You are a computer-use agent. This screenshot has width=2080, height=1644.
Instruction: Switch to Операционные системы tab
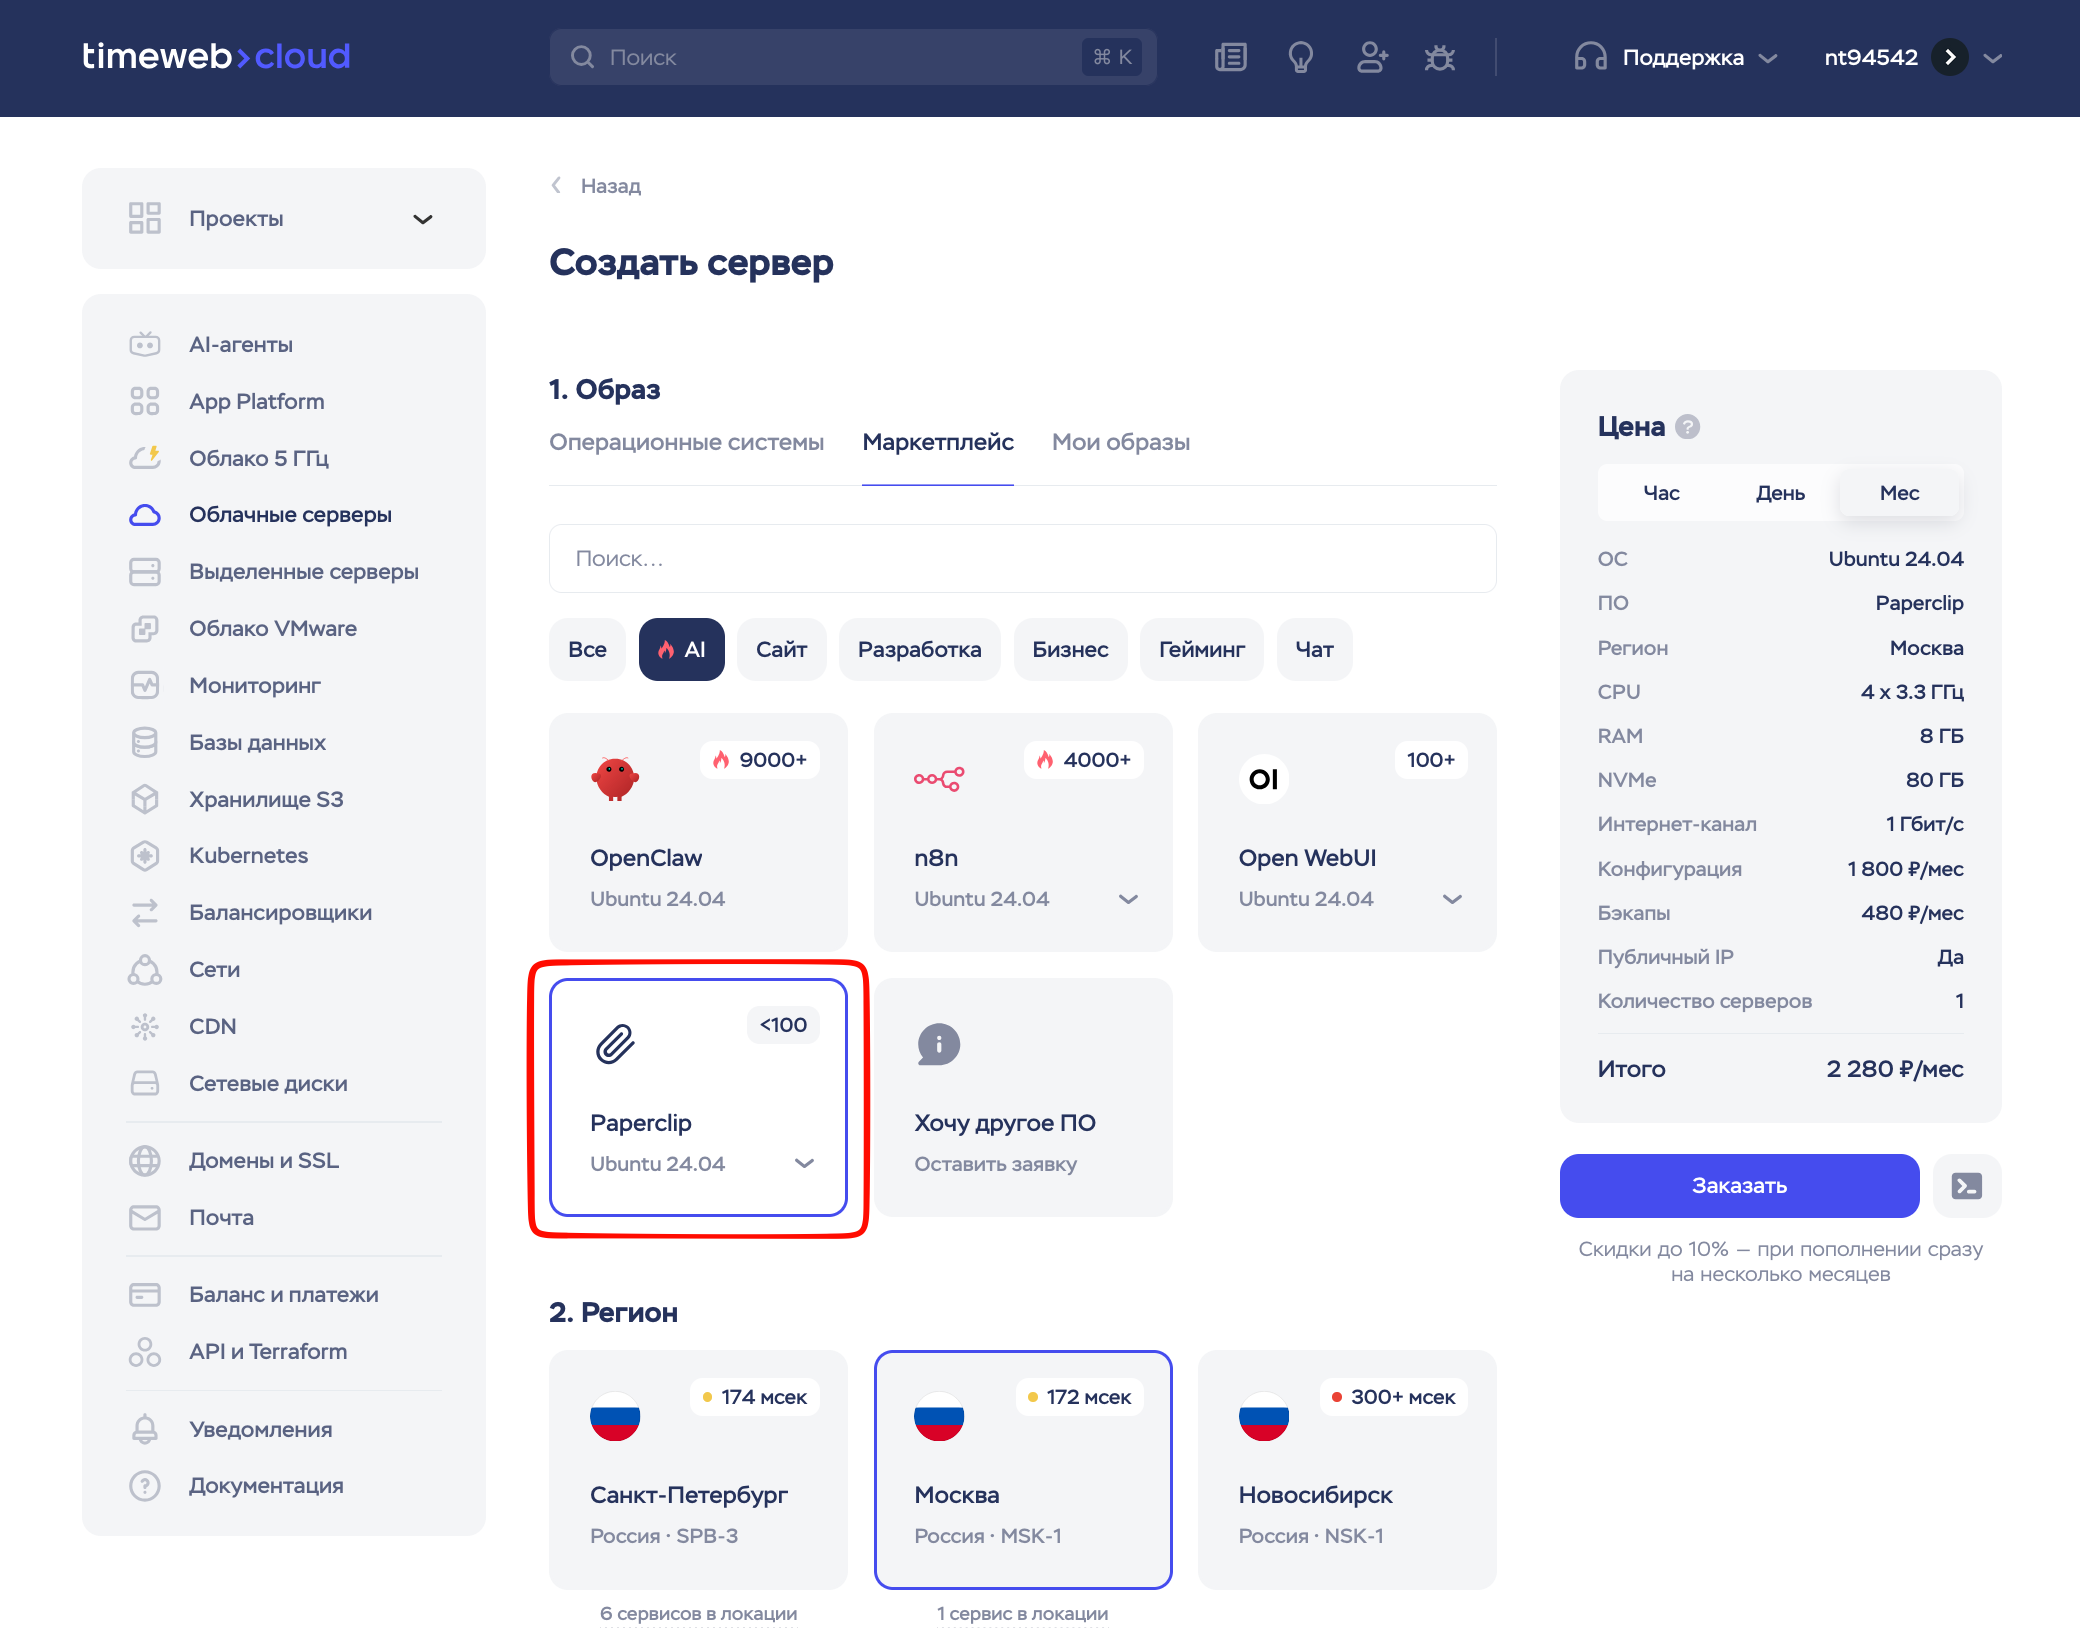click(x=686, y=442)
